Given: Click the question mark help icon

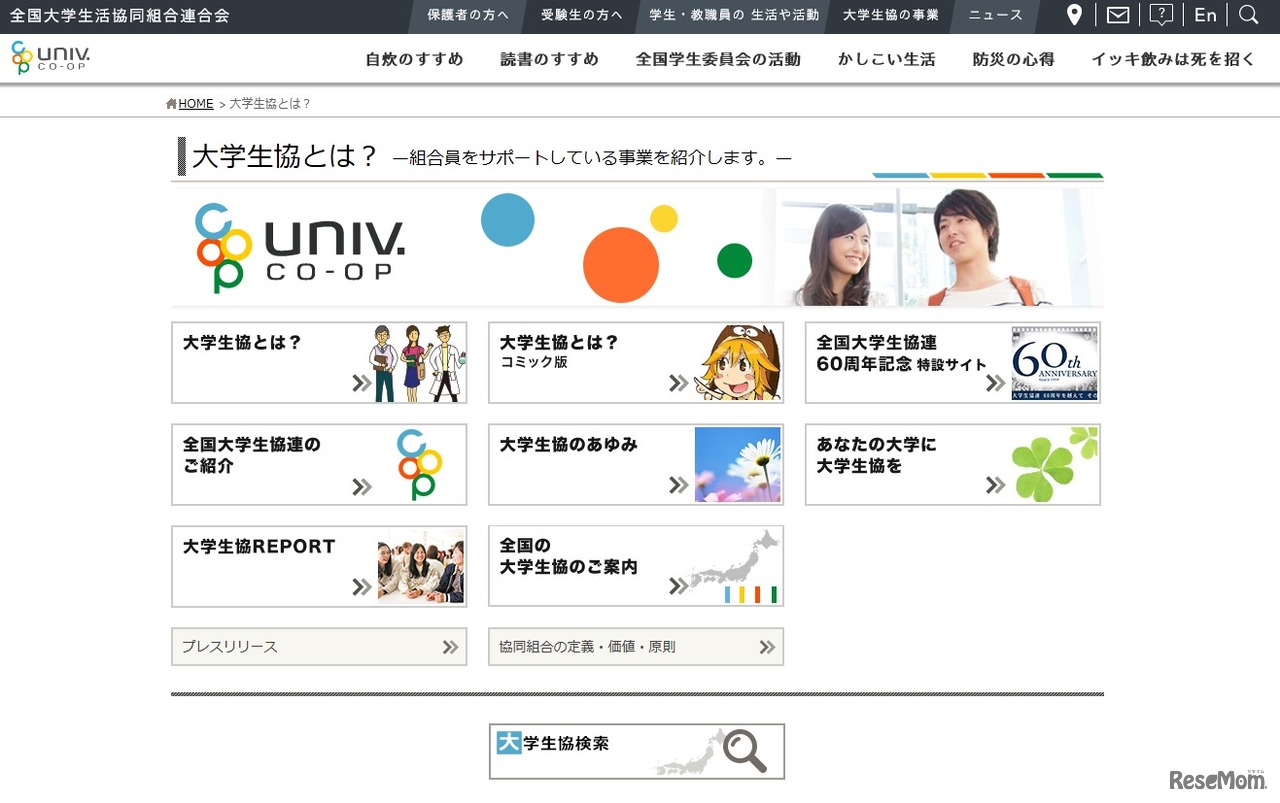Looking at the screenshot, I should click(x=1161, y=14).
